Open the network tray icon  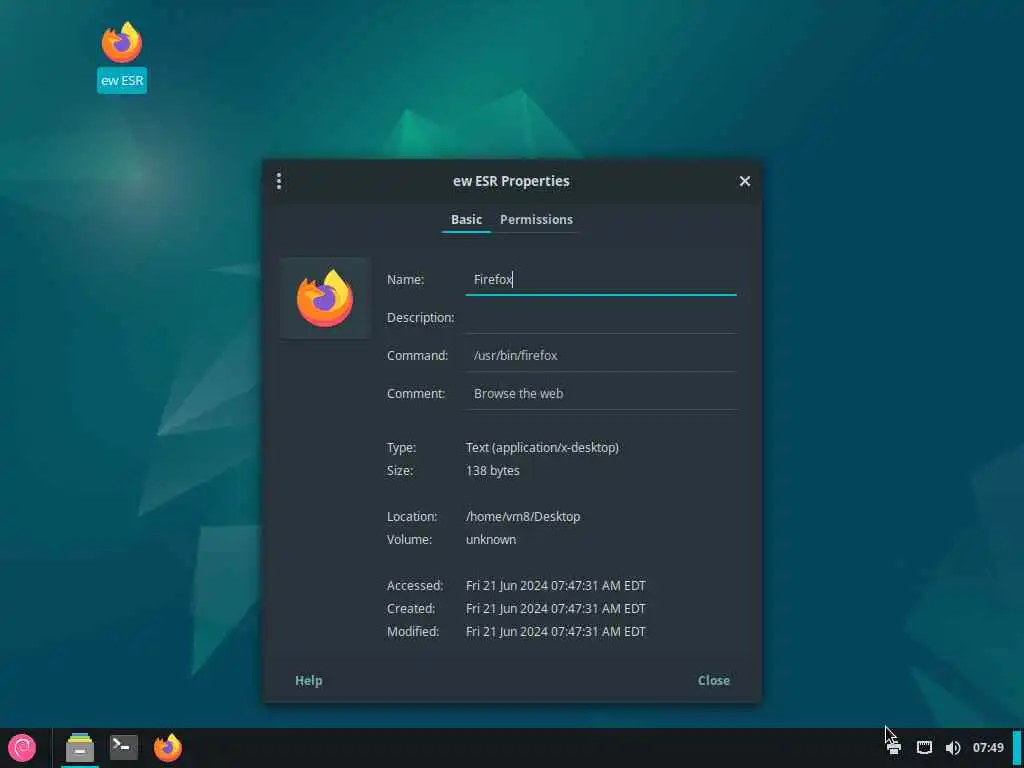click(x=924, y=748)
